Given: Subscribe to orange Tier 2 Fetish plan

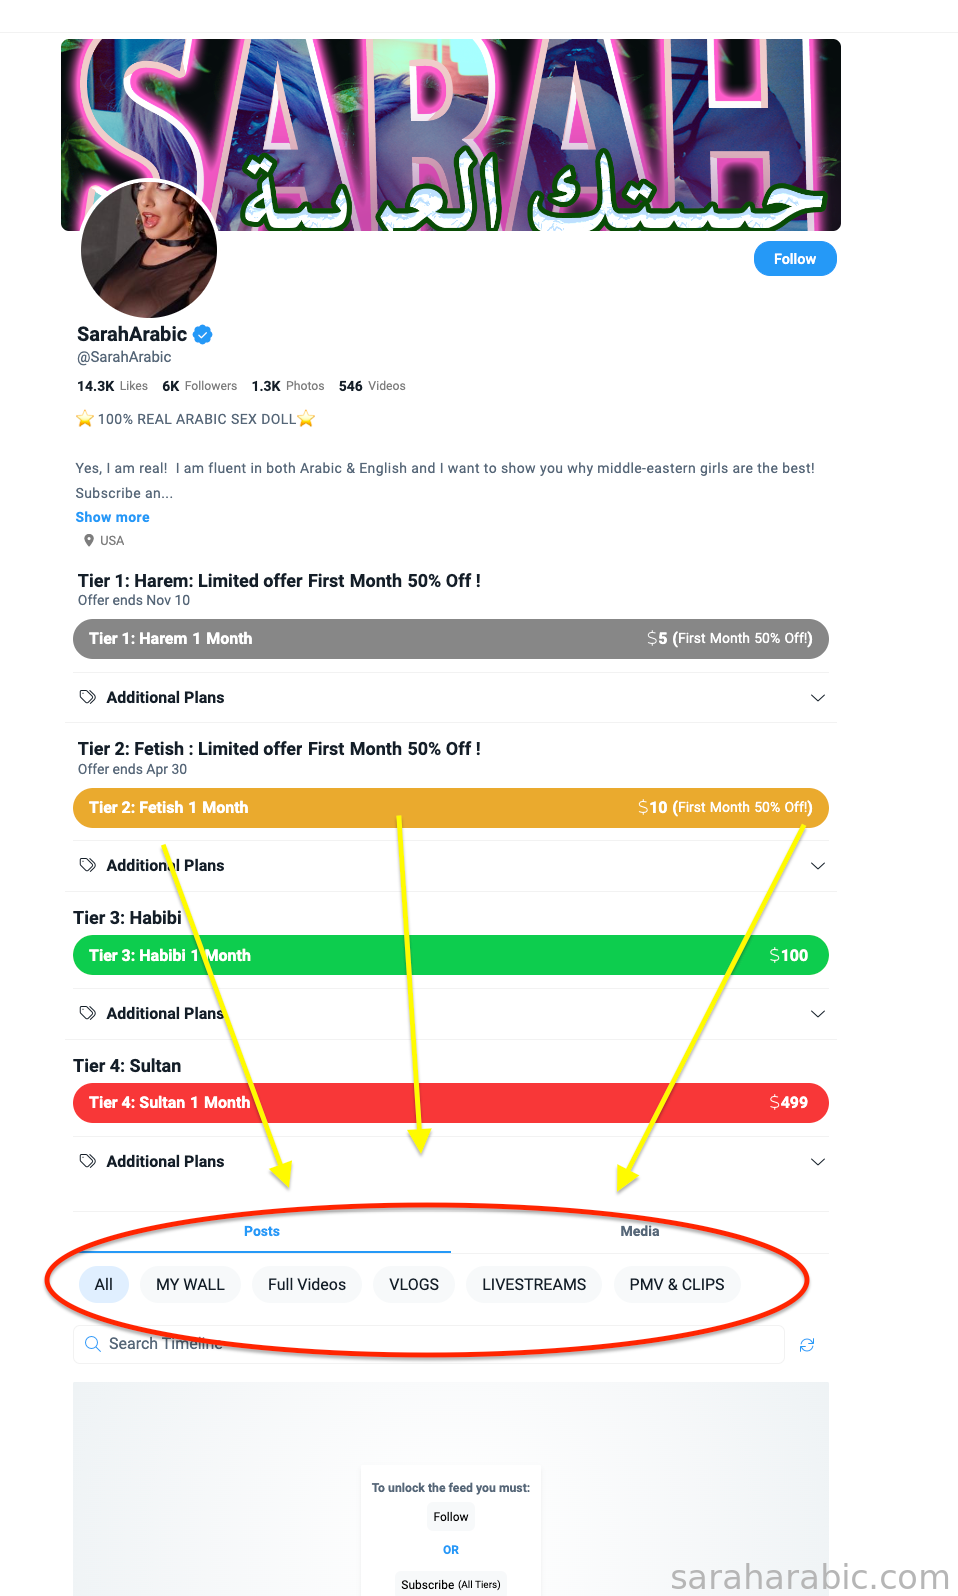Looking at the screenshot, I should (451, 808).
